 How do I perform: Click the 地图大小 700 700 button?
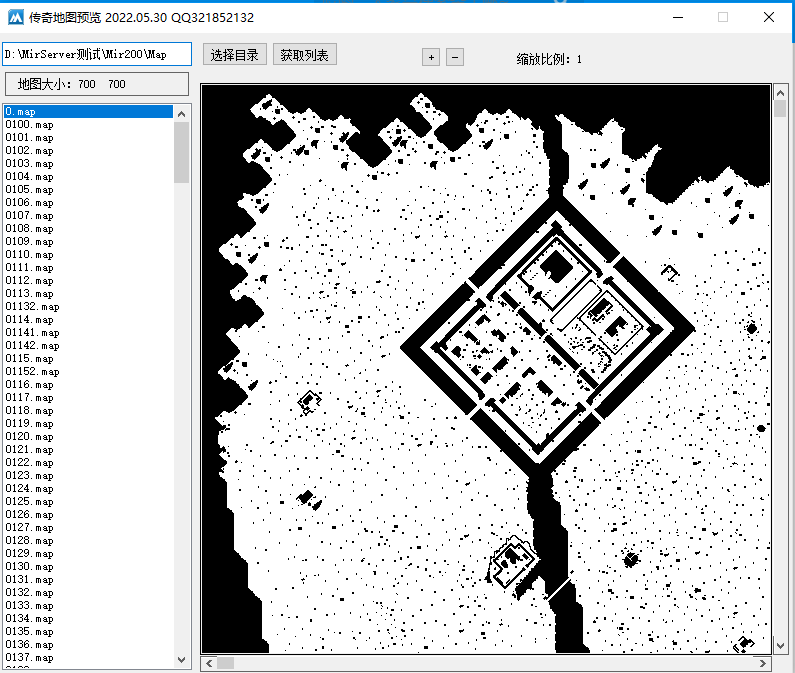pyautogui.click(x=97, y=84)
